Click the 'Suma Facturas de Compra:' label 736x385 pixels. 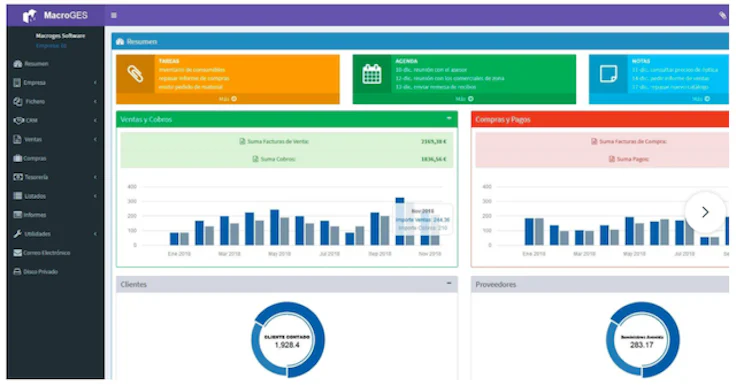click(633, 141)
